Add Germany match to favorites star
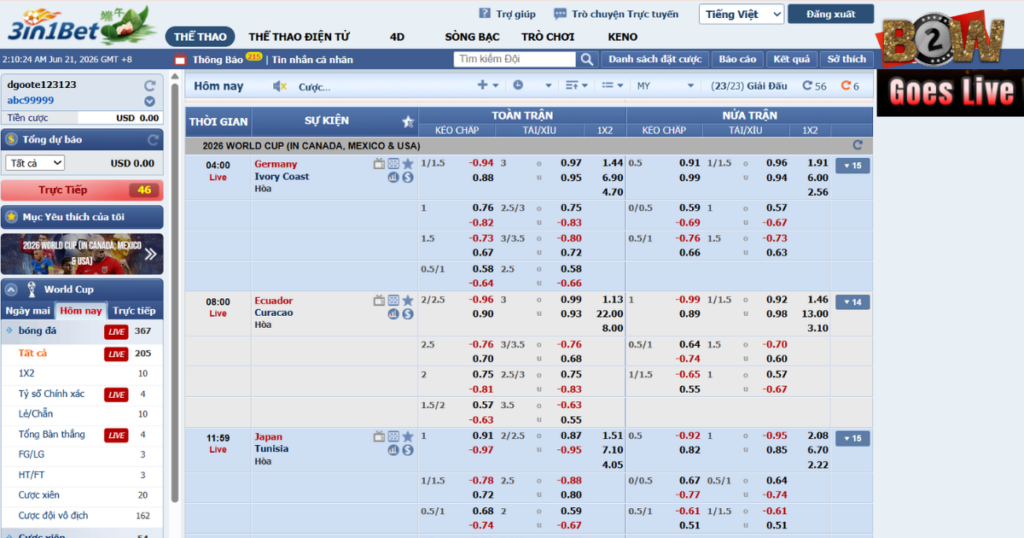The image size is (1024, 538). pyautogui.click(x=408, y=164)
